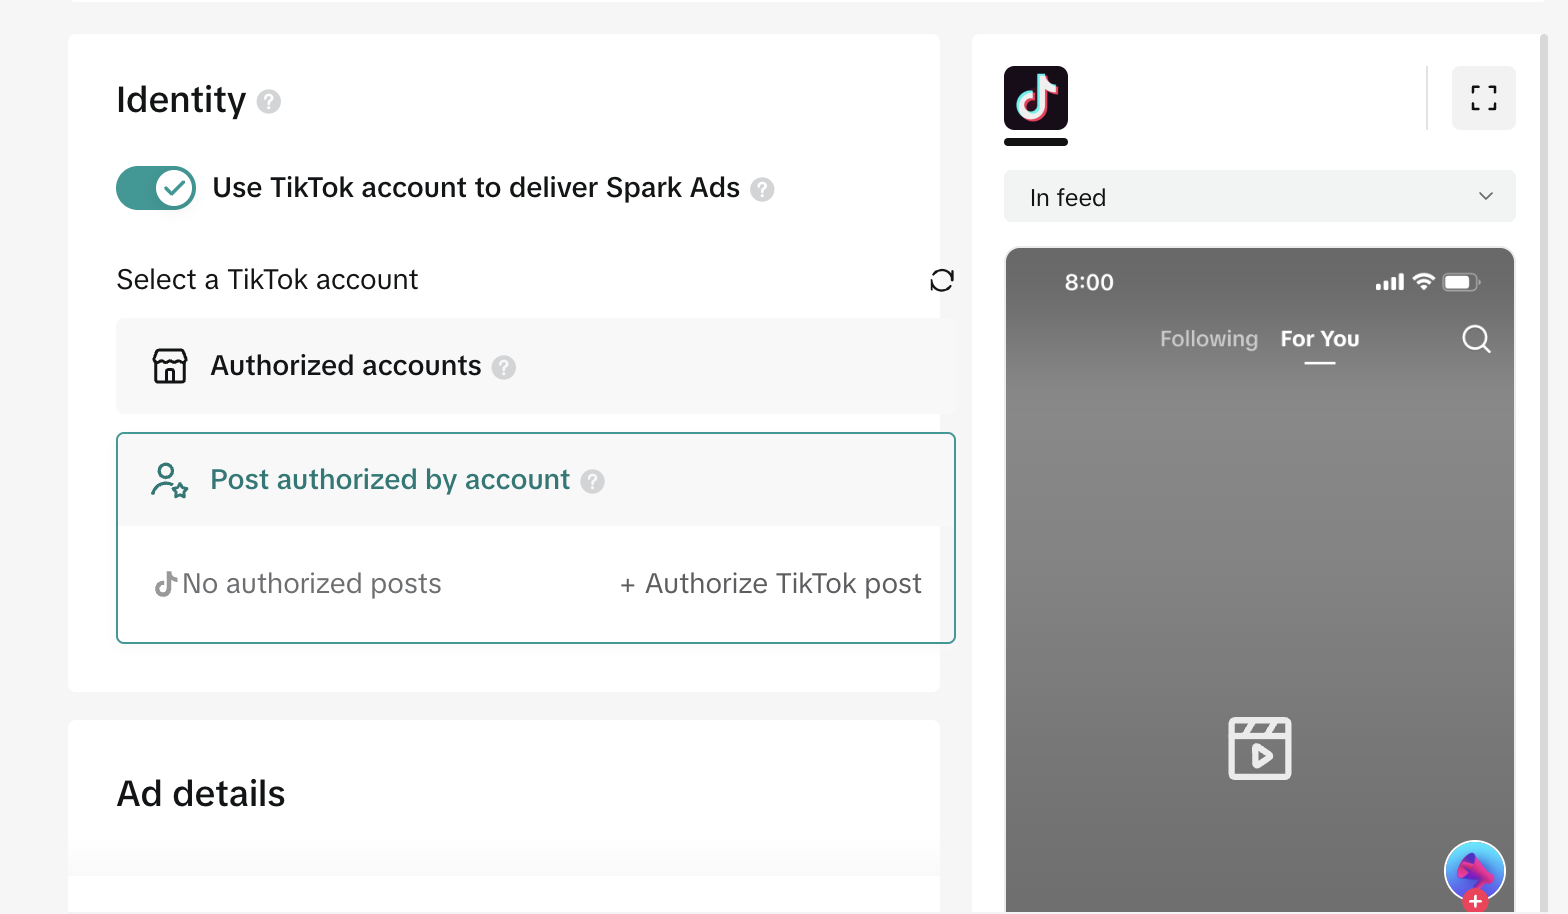Click help icon beside Spark Ads label
The width and height of the screenshot is (1568, 914).
(762, 189)
